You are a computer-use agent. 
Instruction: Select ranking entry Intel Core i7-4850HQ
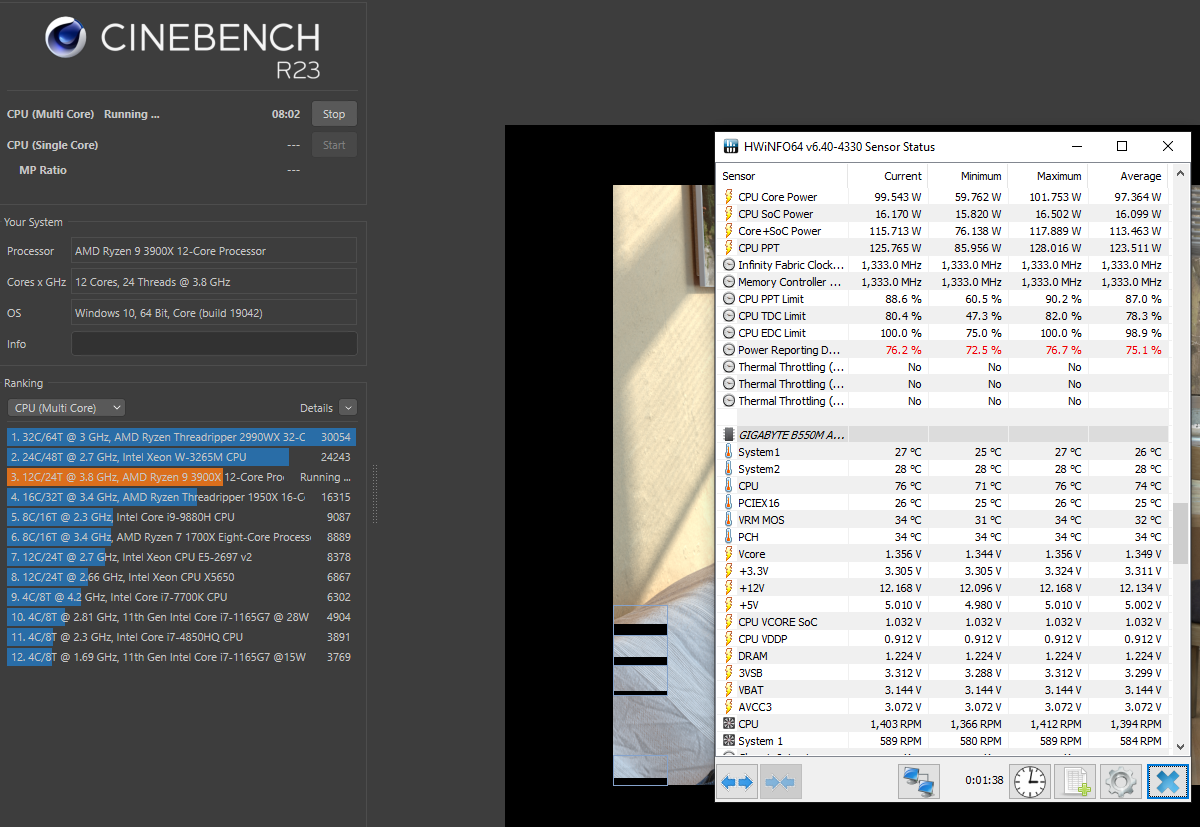click(x=181, y=637)
